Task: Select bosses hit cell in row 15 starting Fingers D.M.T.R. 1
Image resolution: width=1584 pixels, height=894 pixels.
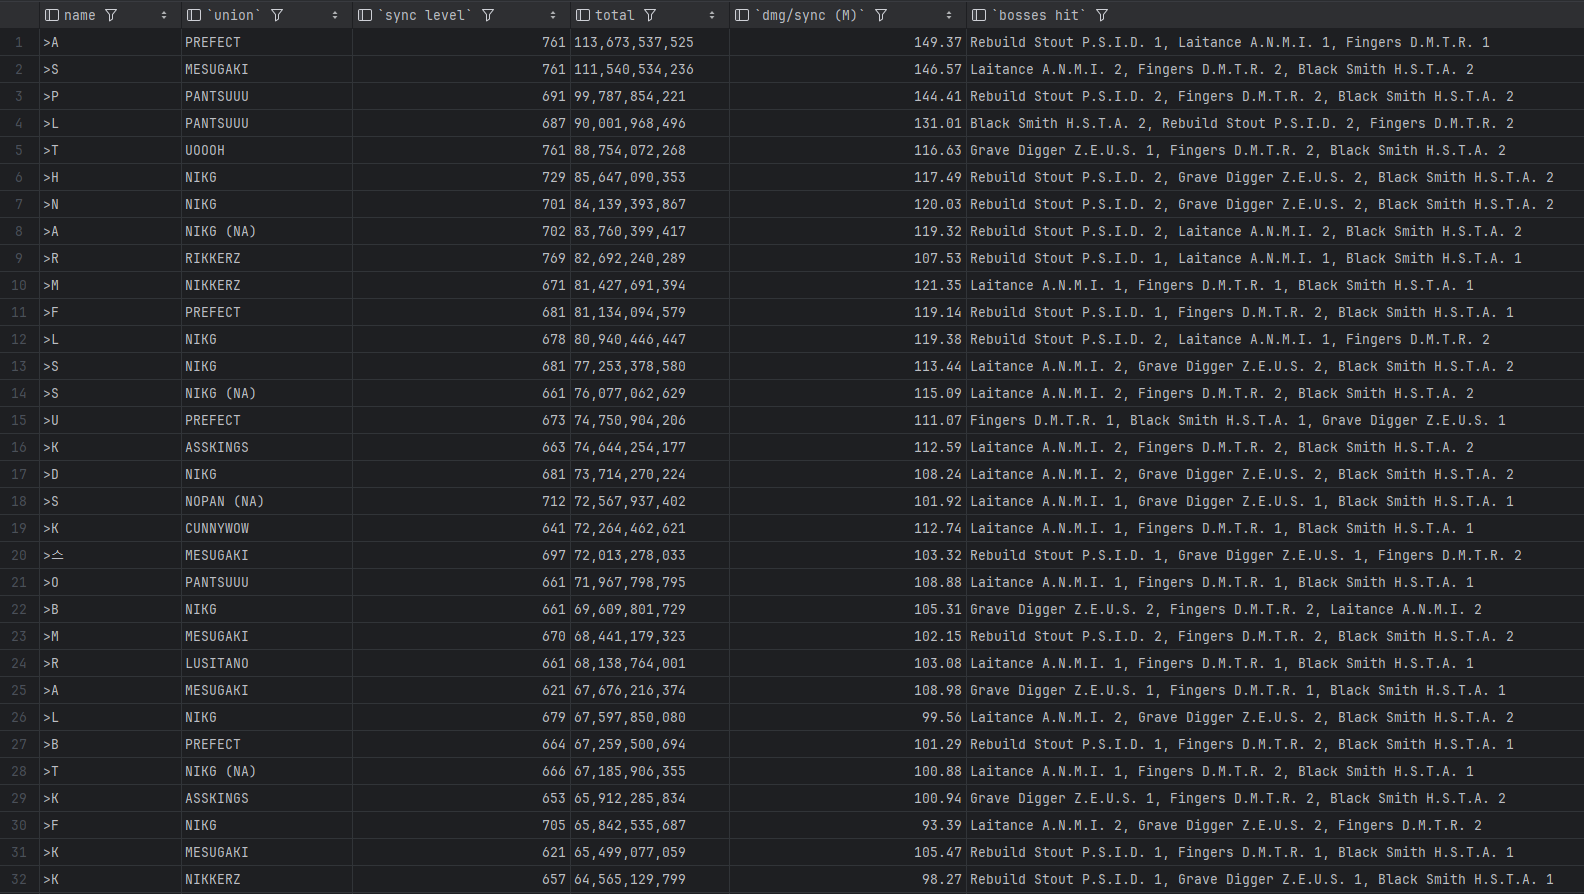Action: (x=1275, y=420)
